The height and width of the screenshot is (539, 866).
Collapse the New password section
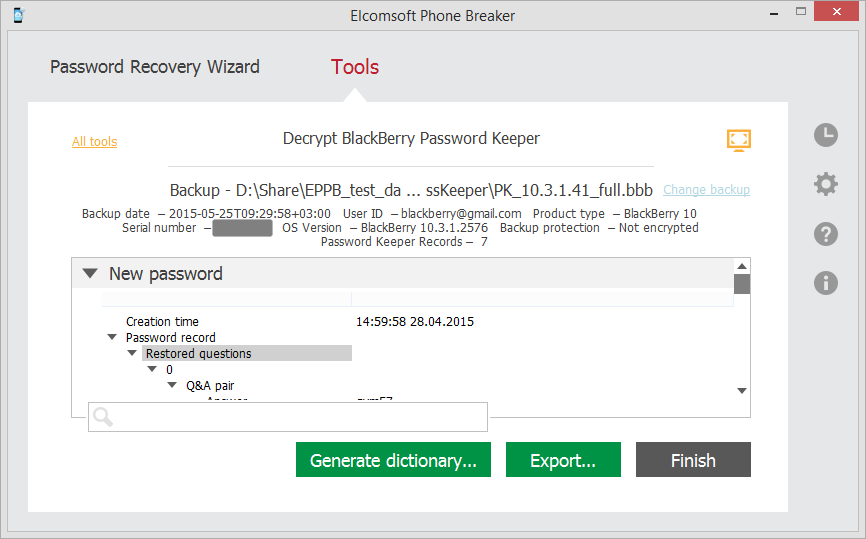[x=90, y=273]
